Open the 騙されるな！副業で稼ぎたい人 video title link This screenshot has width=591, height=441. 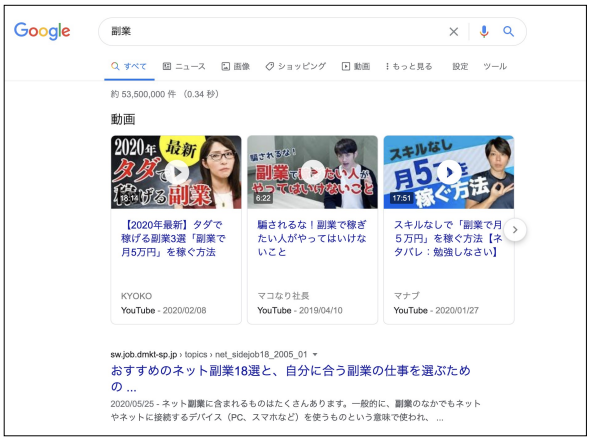point(312,238)
